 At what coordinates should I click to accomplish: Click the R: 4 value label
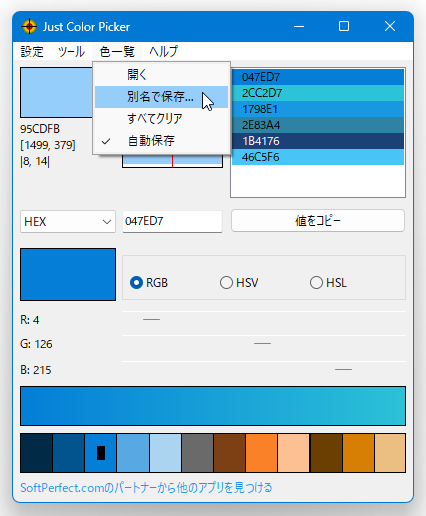click(30, 320)
